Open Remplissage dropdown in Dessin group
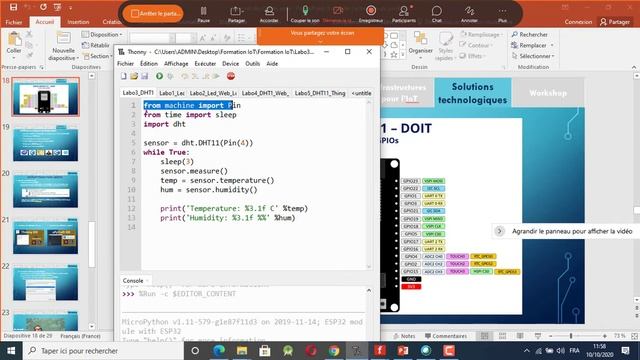This screenshot has width=640, height=360. [482, 35]
